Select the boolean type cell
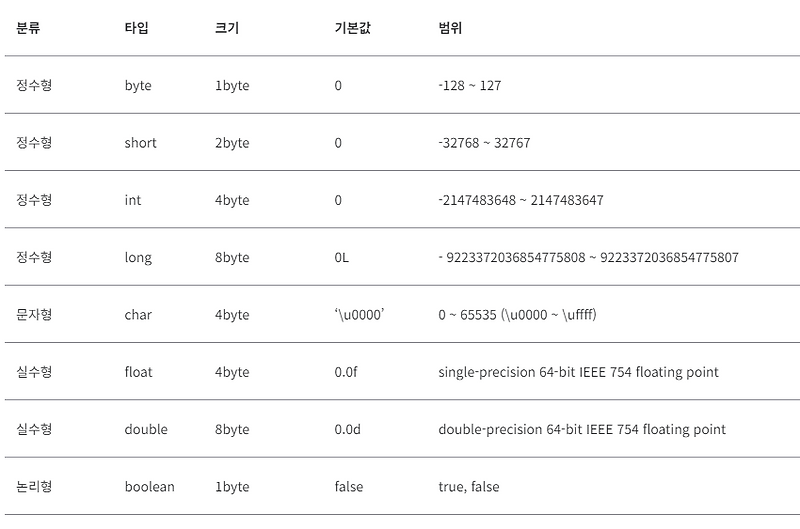The width and height of the screenshot is (800, 529). 149,487
